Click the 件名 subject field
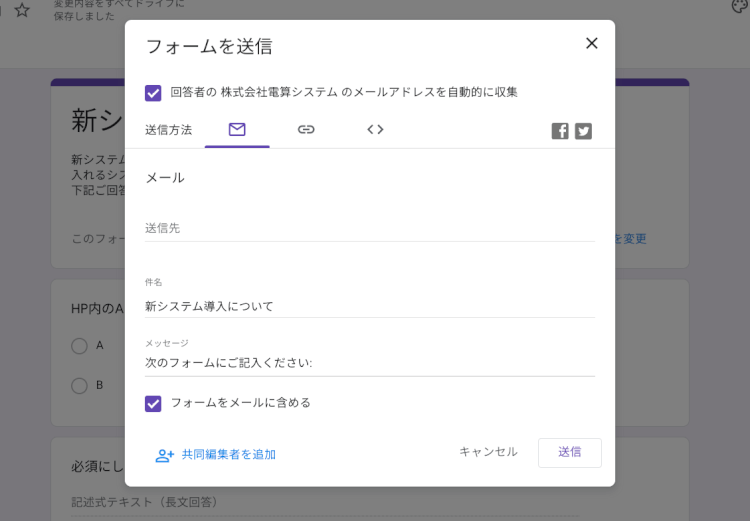Screen dimensions: 750x521 tap(369, 306)
